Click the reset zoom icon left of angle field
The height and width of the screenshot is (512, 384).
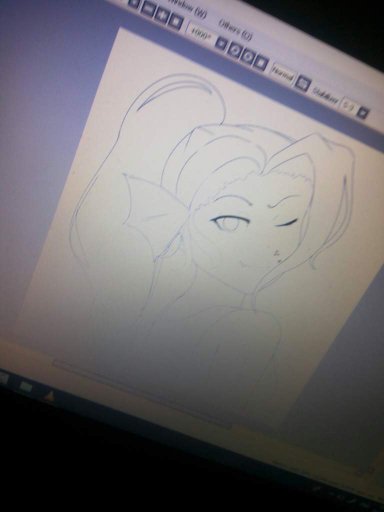pyautogui.click(x=176, y=21)
